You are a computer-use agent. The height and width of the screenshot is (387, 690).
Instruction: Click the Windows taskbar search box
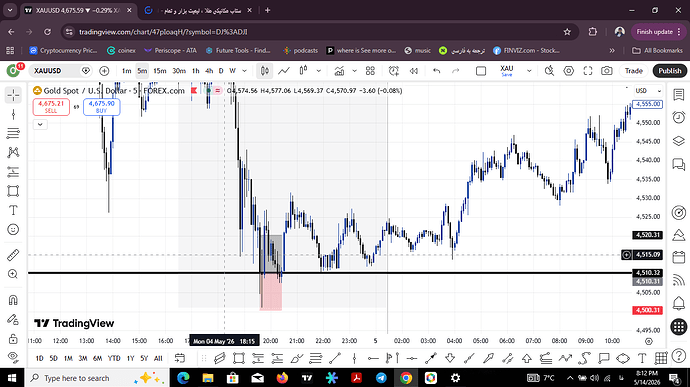point(97,378)
